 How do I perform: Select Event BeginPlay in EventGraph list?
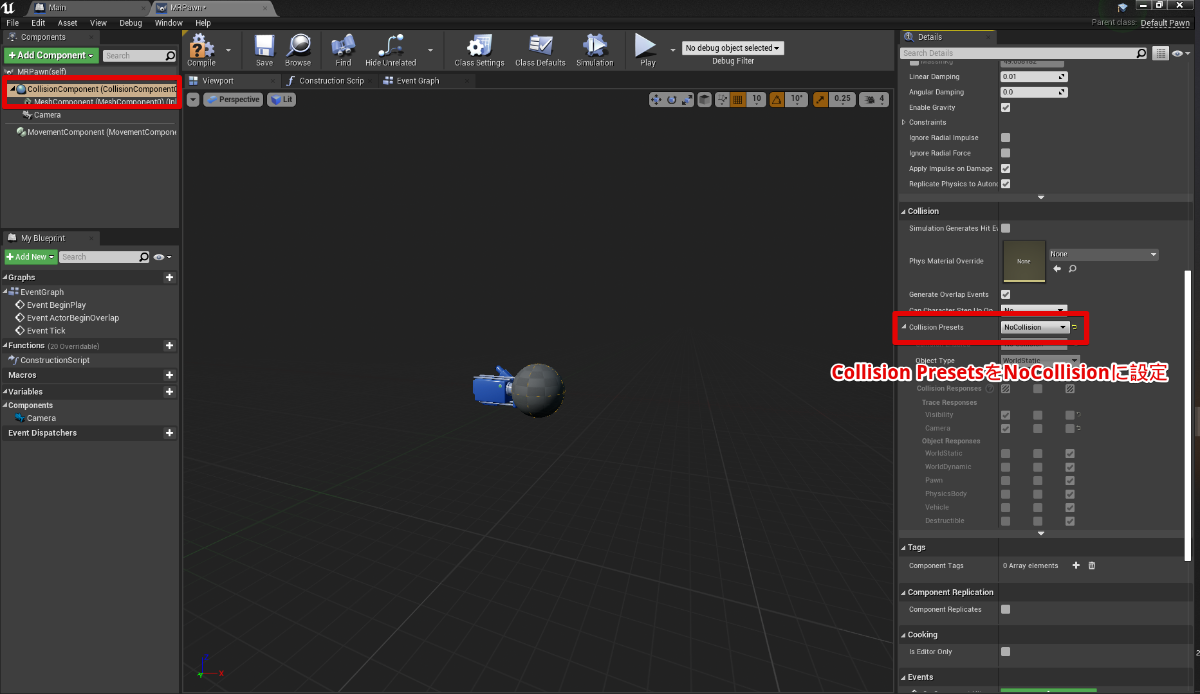click(x=56, y=304)
